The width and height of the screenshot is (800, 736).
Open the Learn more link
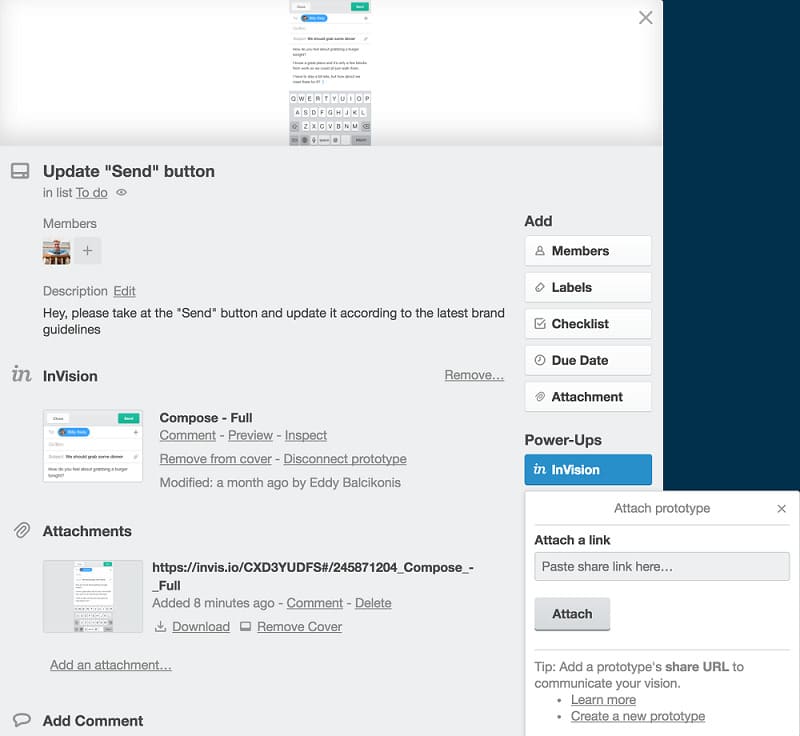pos(603,700)
